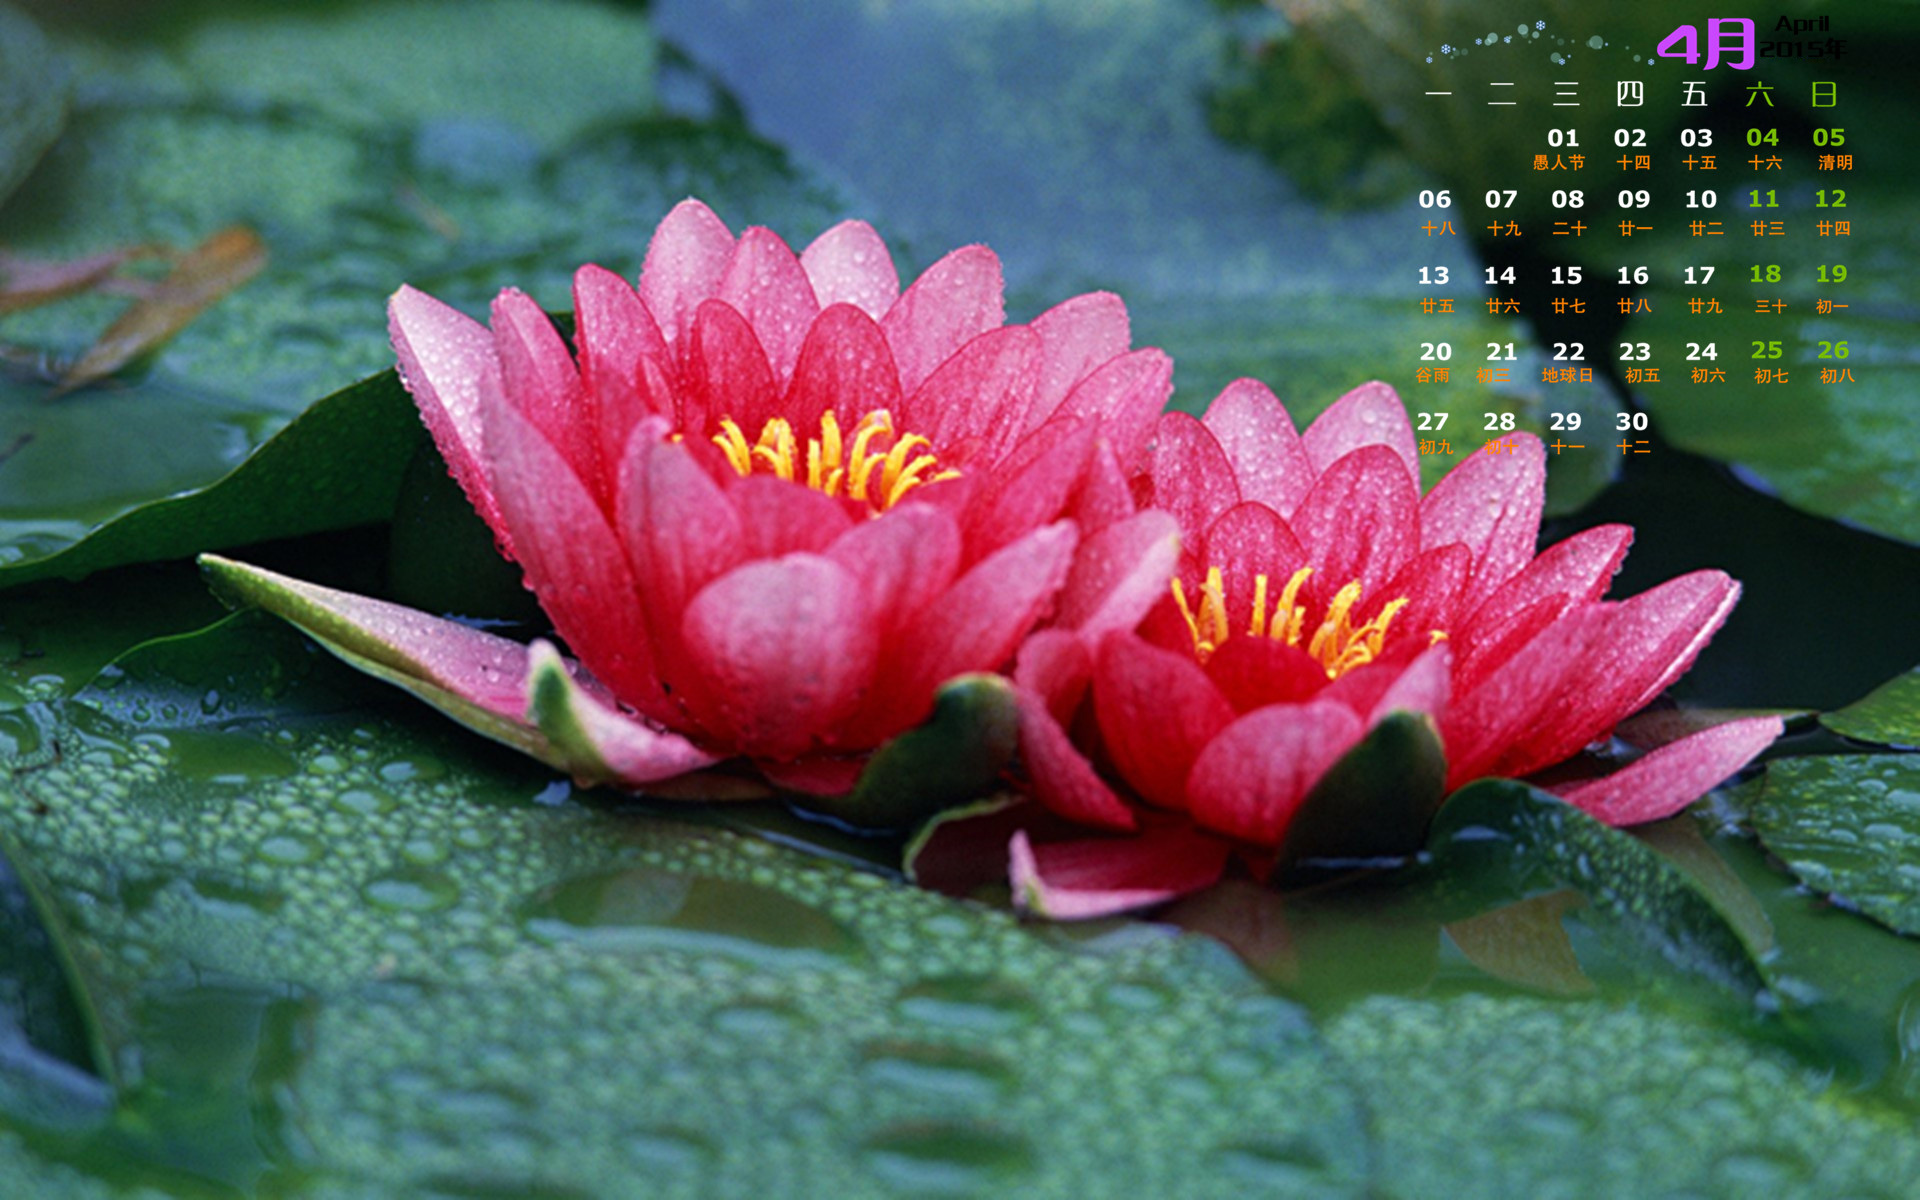Select date 20 labeled 谷雨
This screenshot has height=1200, width=1920.
(x=1435, y=352)
